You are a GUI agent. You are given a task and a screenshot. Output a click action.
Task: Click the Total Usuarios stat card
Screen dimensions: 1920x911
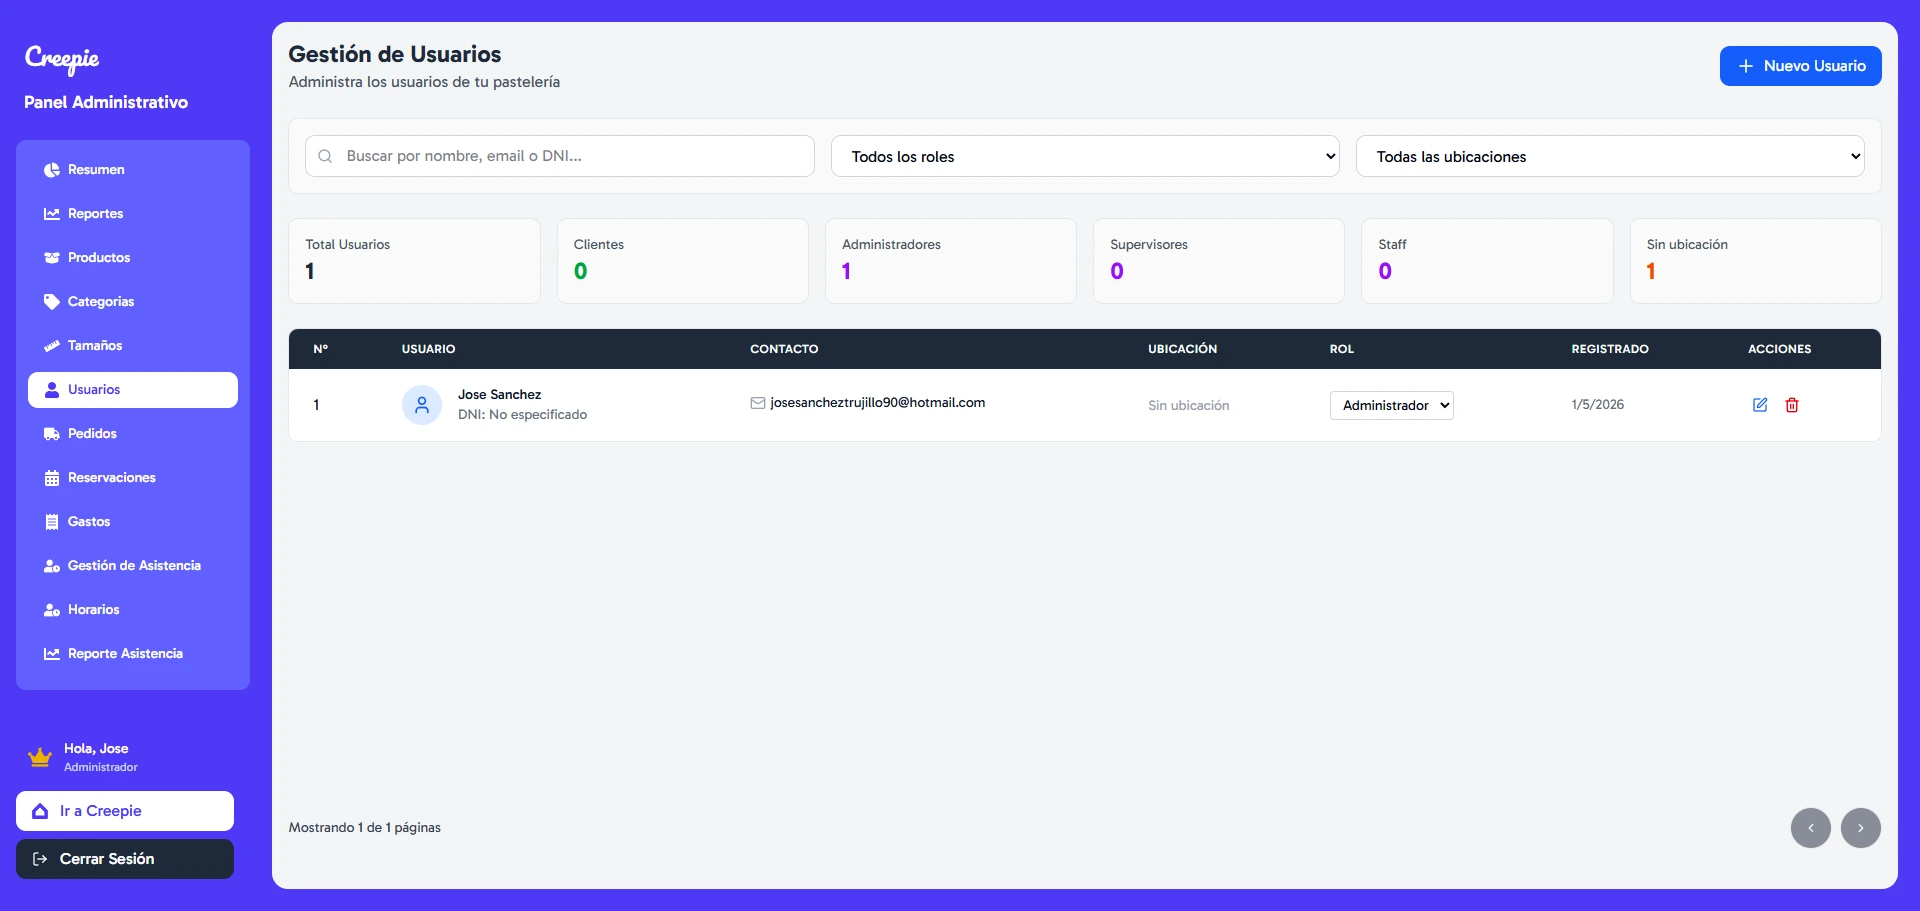pos(415,261)
